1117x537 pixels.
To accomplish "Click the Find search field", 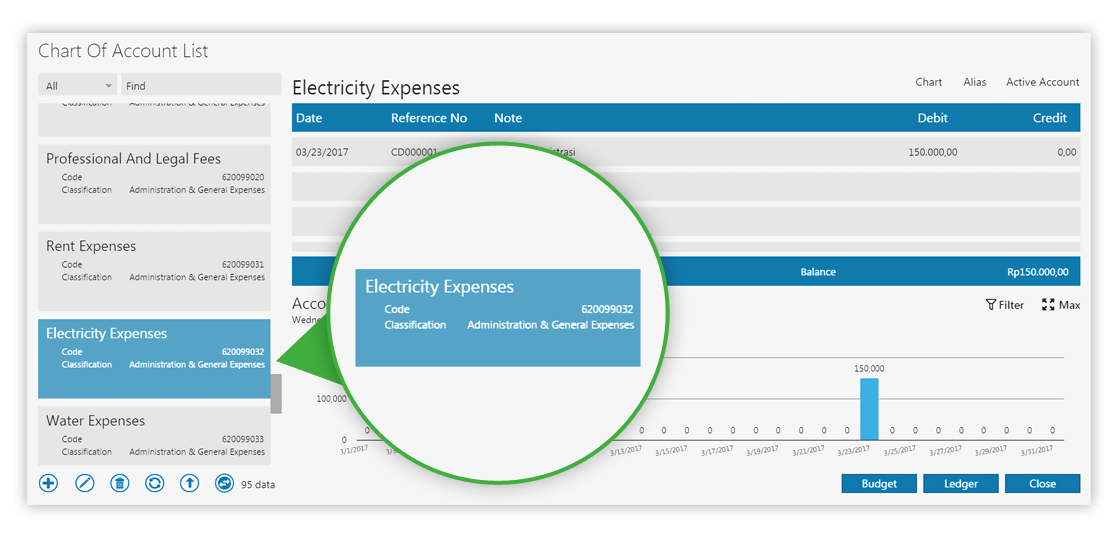I will tap(200, 86).
